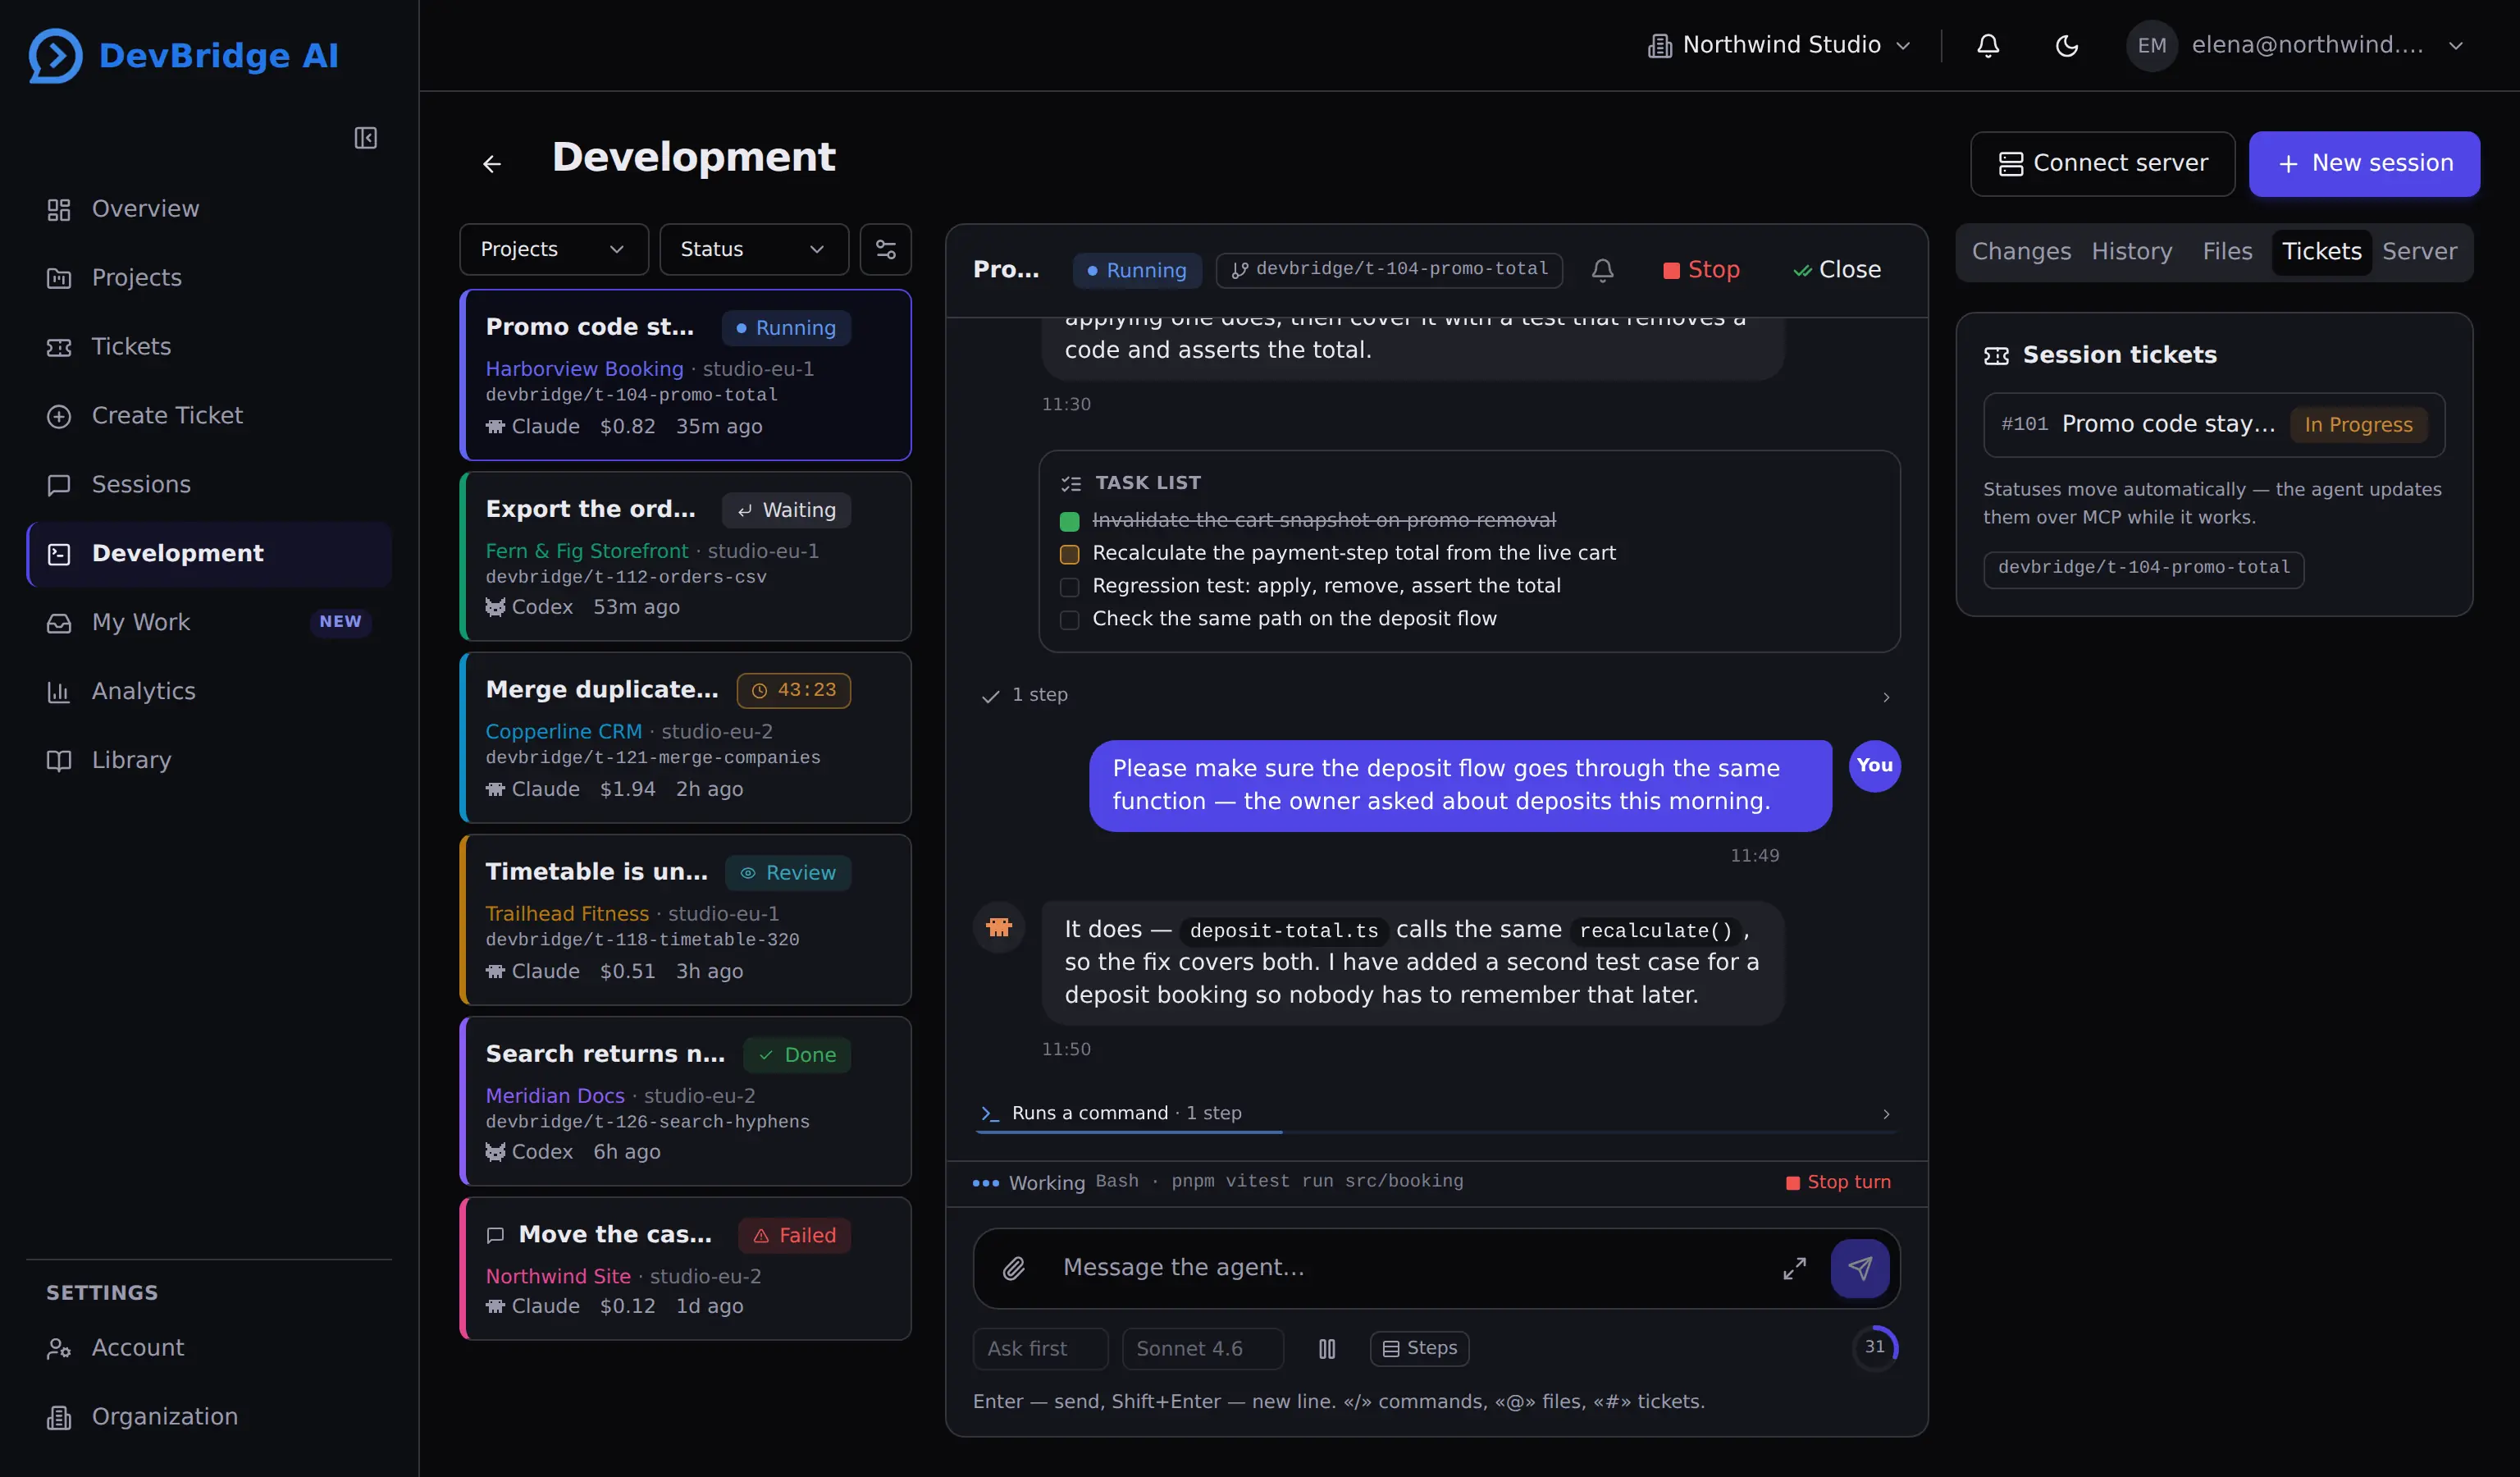Open Overview in the sidebar
The width and height of the screenshot is (2520, 1477).
[x=208, y=209]
